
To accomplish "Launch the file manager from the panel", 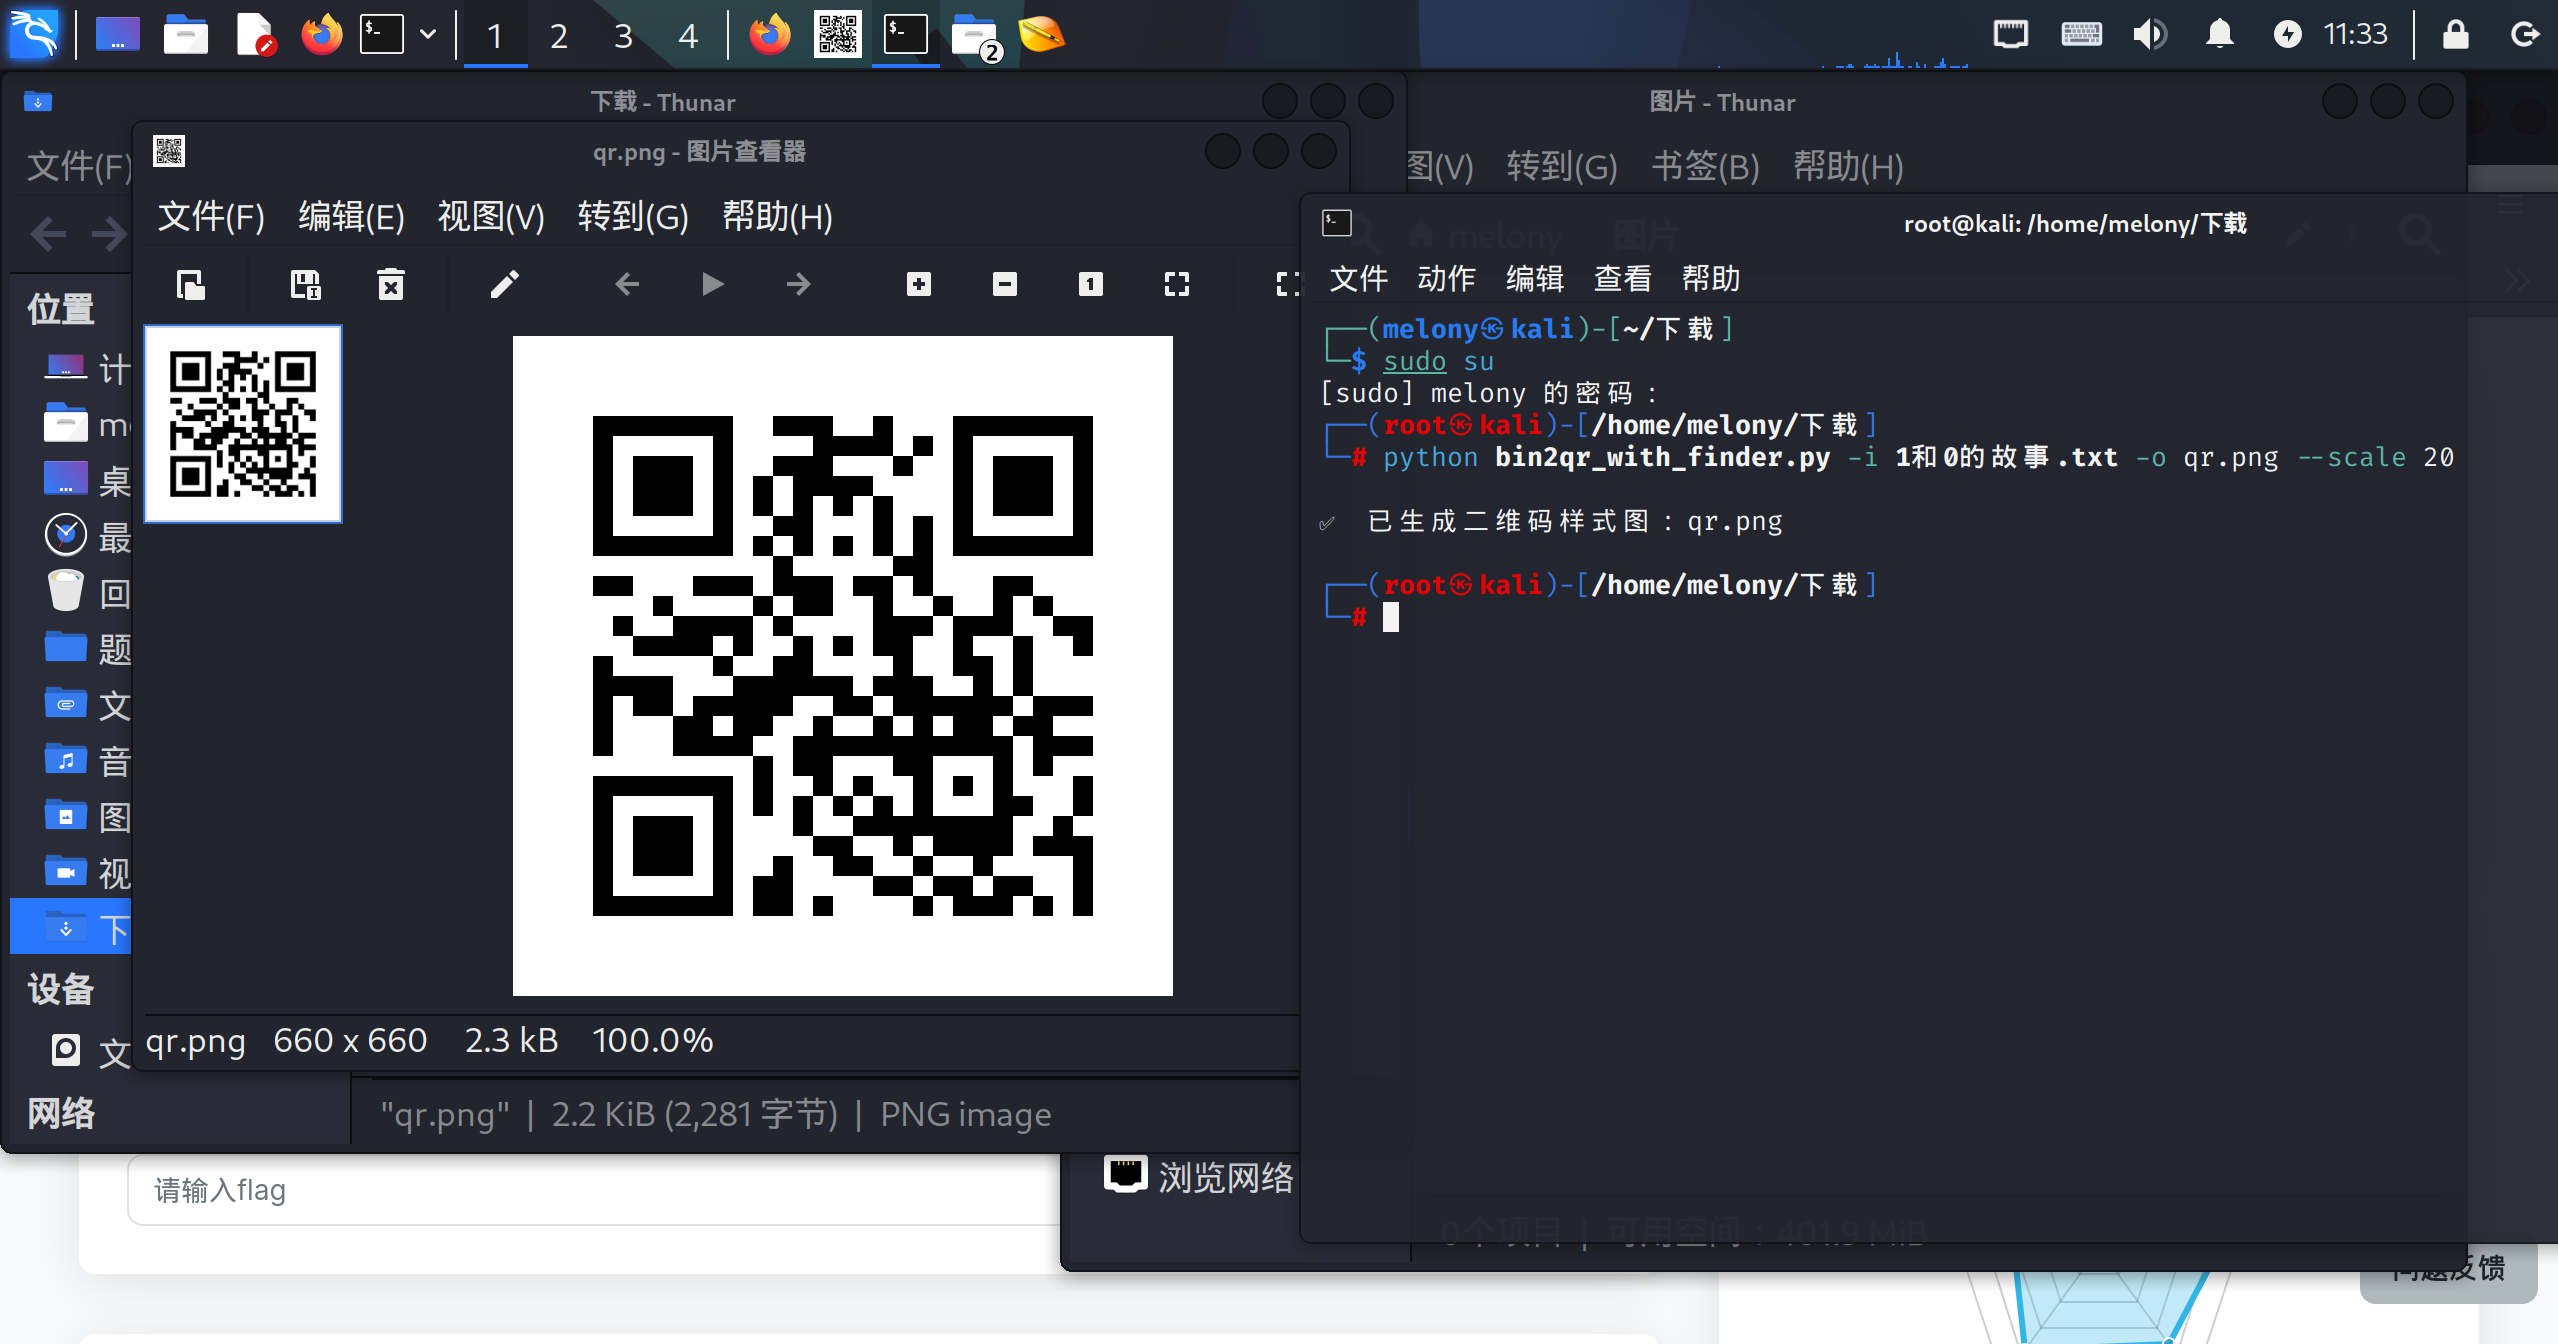I will click(185, 35).
